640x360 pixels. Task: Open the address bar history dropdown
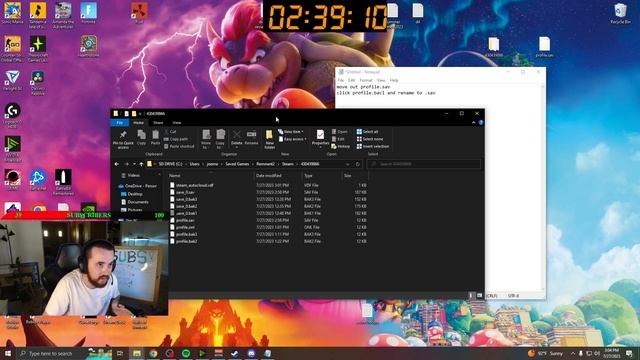pos(347,164)
